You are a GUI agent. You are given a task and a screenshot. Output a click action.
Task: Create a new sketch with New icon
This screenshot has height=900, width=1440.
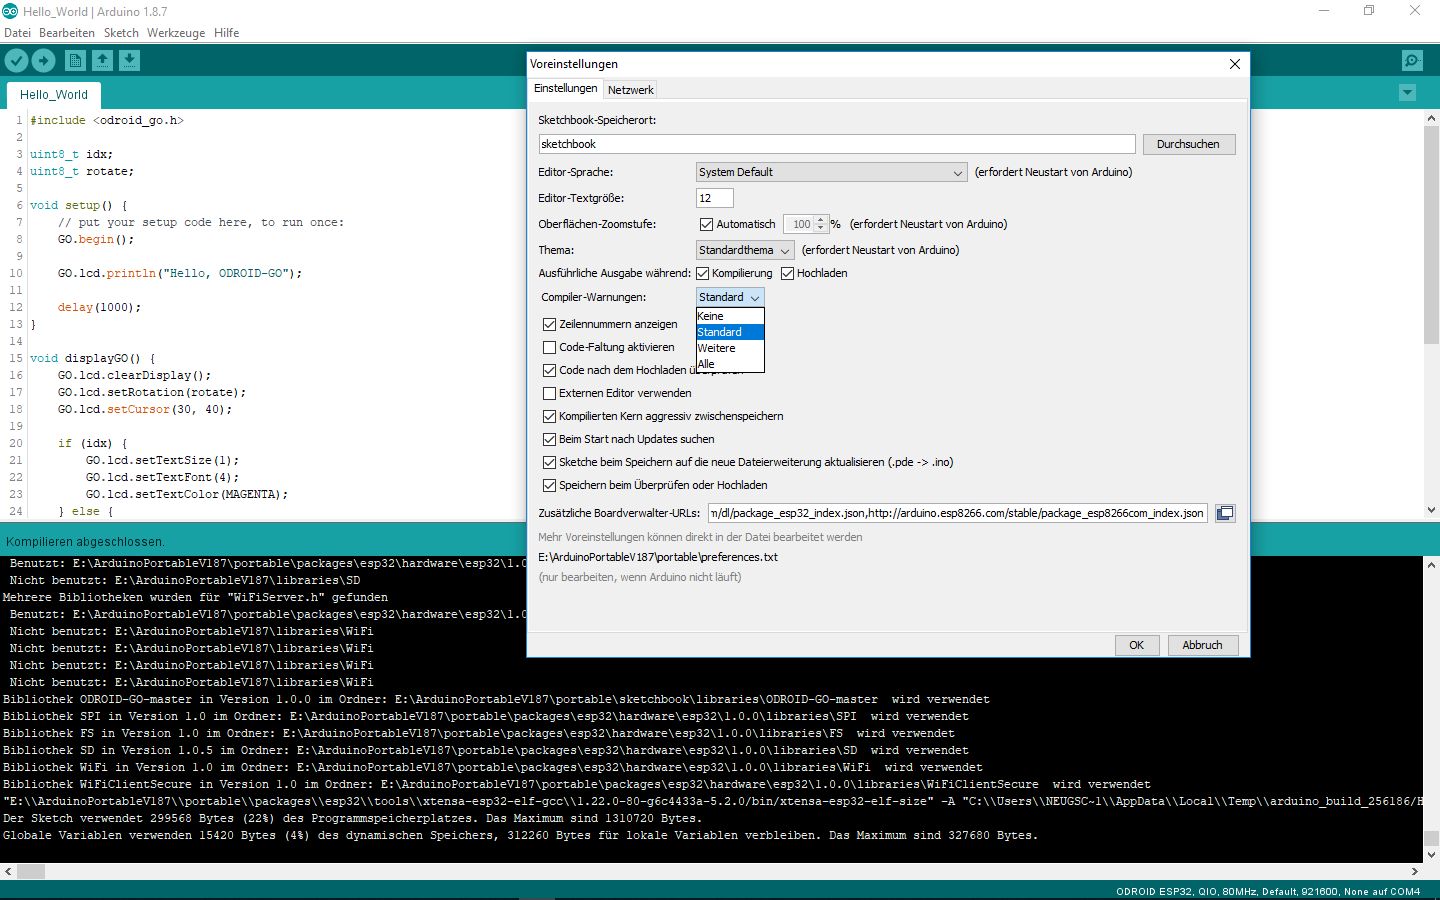[x=75, y=61]
